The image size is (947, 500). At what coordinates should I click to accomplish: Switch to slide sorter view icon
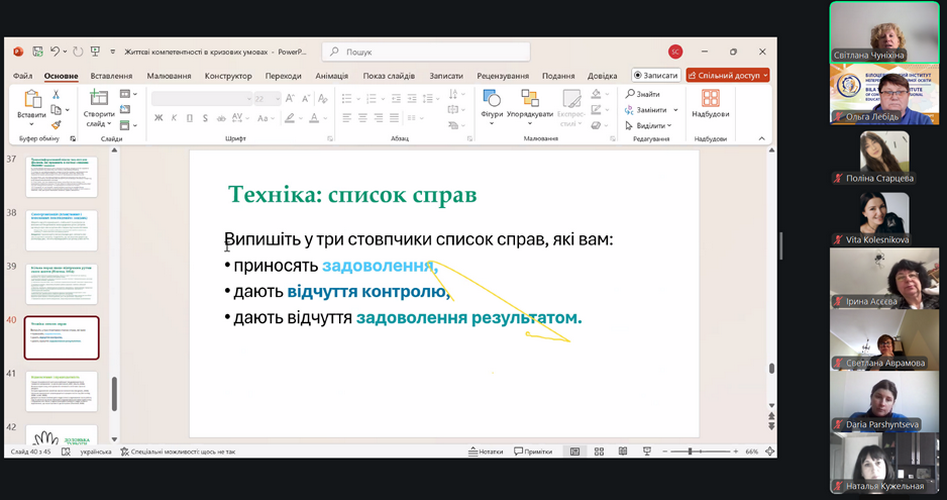click(598, 452)
